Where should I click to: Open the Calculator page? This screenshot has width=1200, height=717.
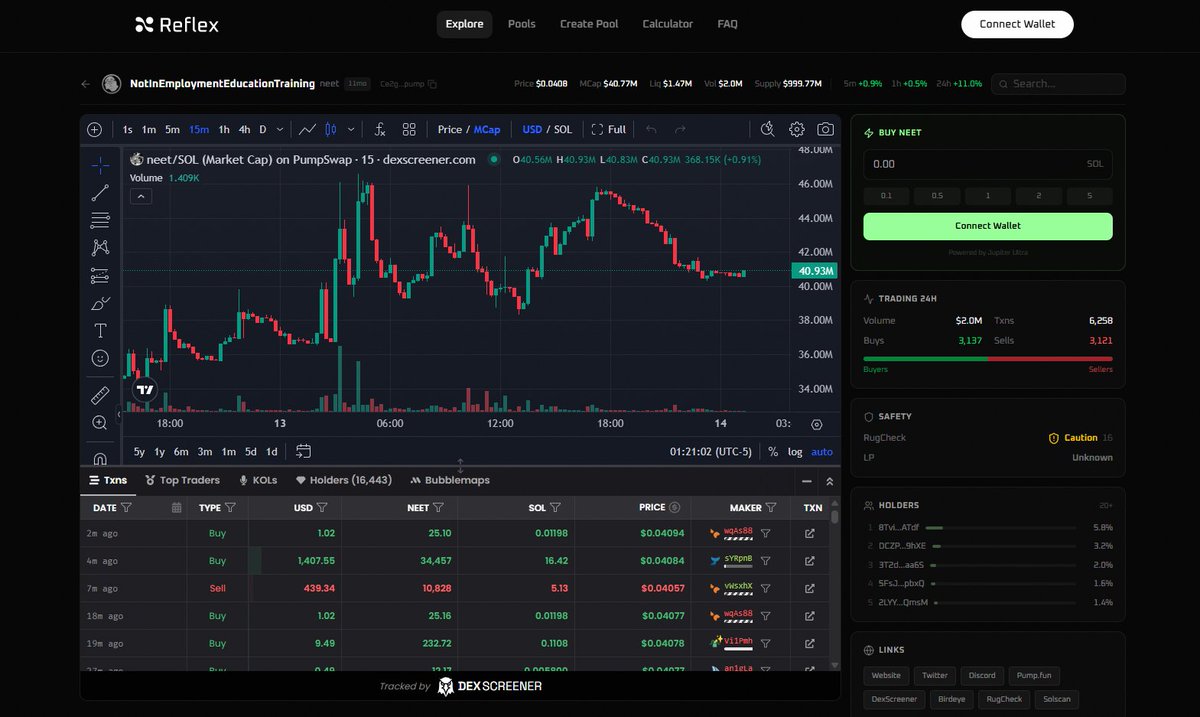[x=667, y=24]
